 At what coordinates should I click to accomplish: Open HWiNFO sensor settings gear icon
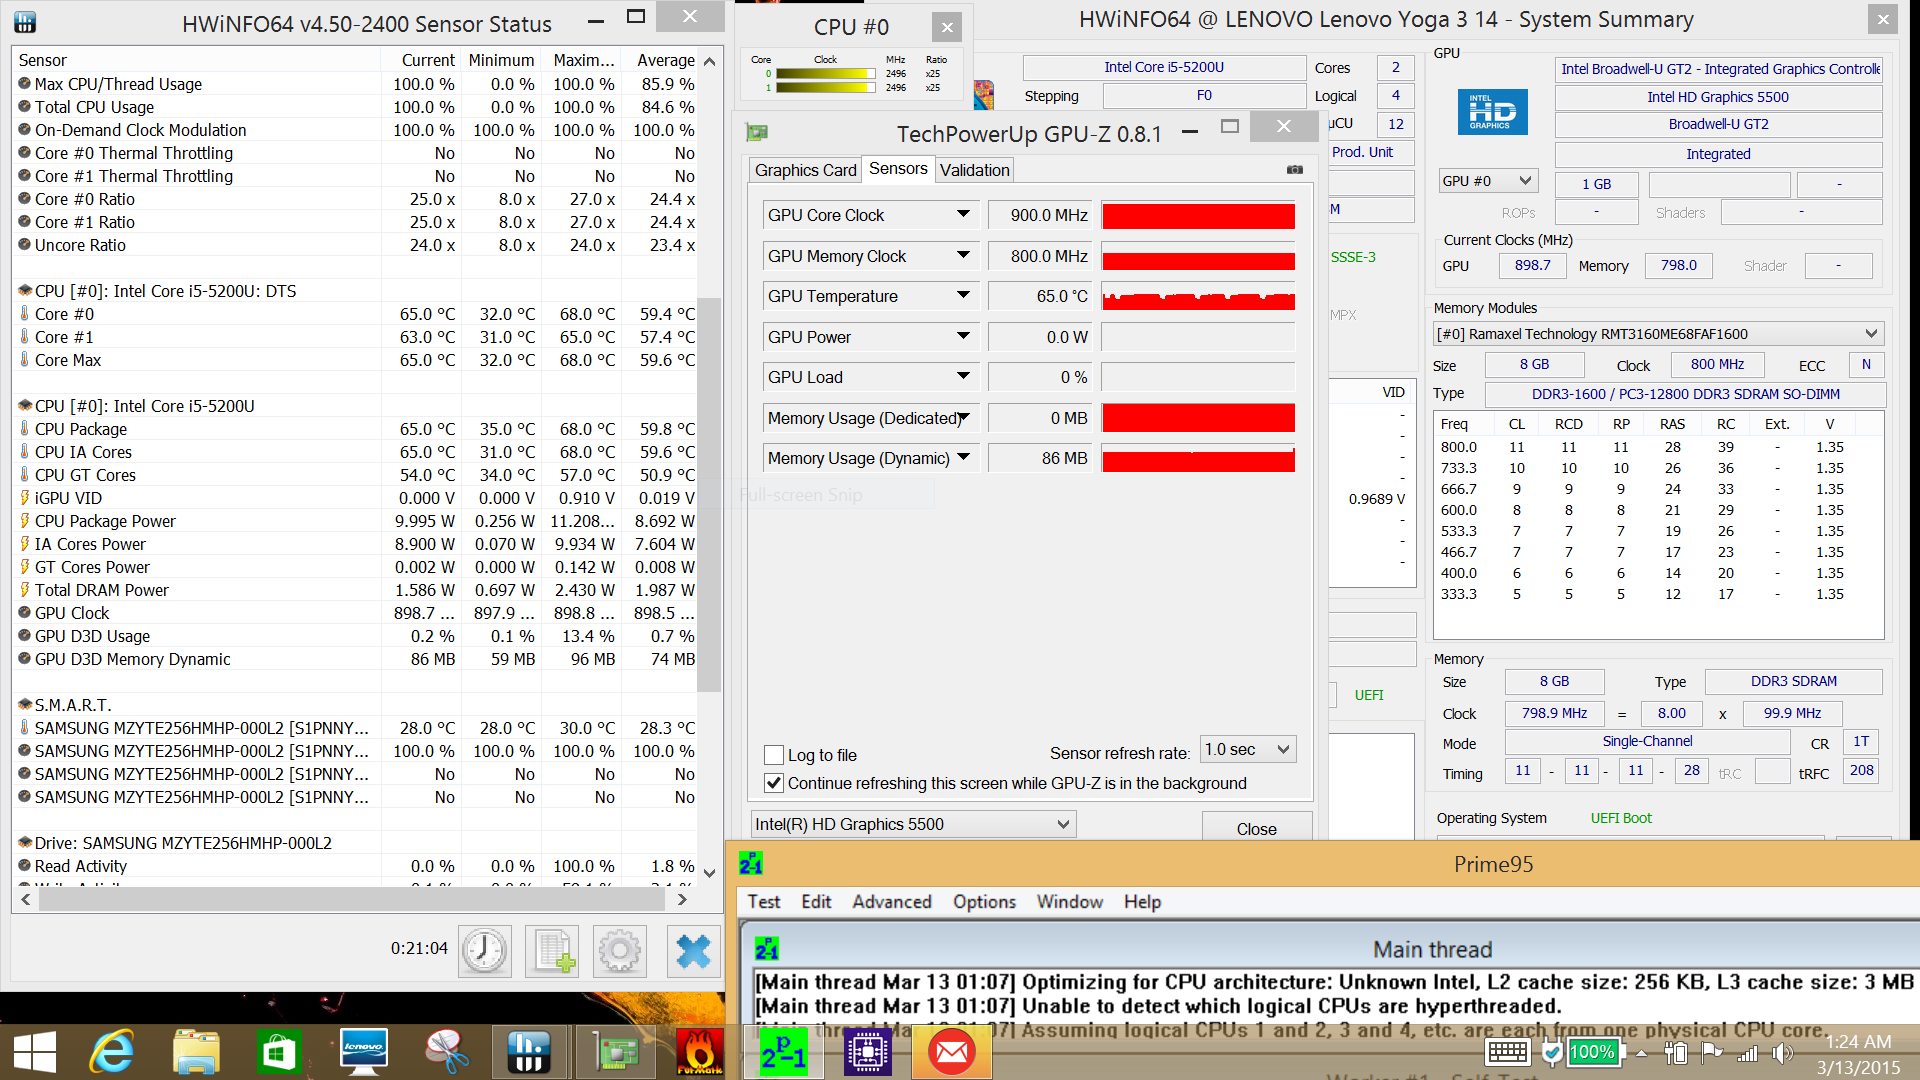tap(620, 950)
